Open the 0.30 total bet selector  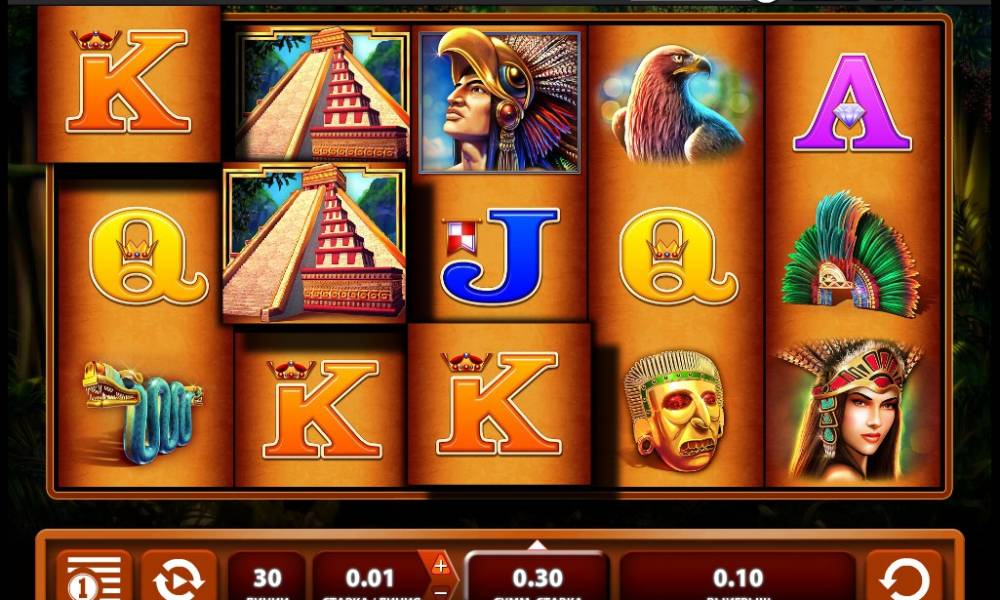click(x=537, y=577)
